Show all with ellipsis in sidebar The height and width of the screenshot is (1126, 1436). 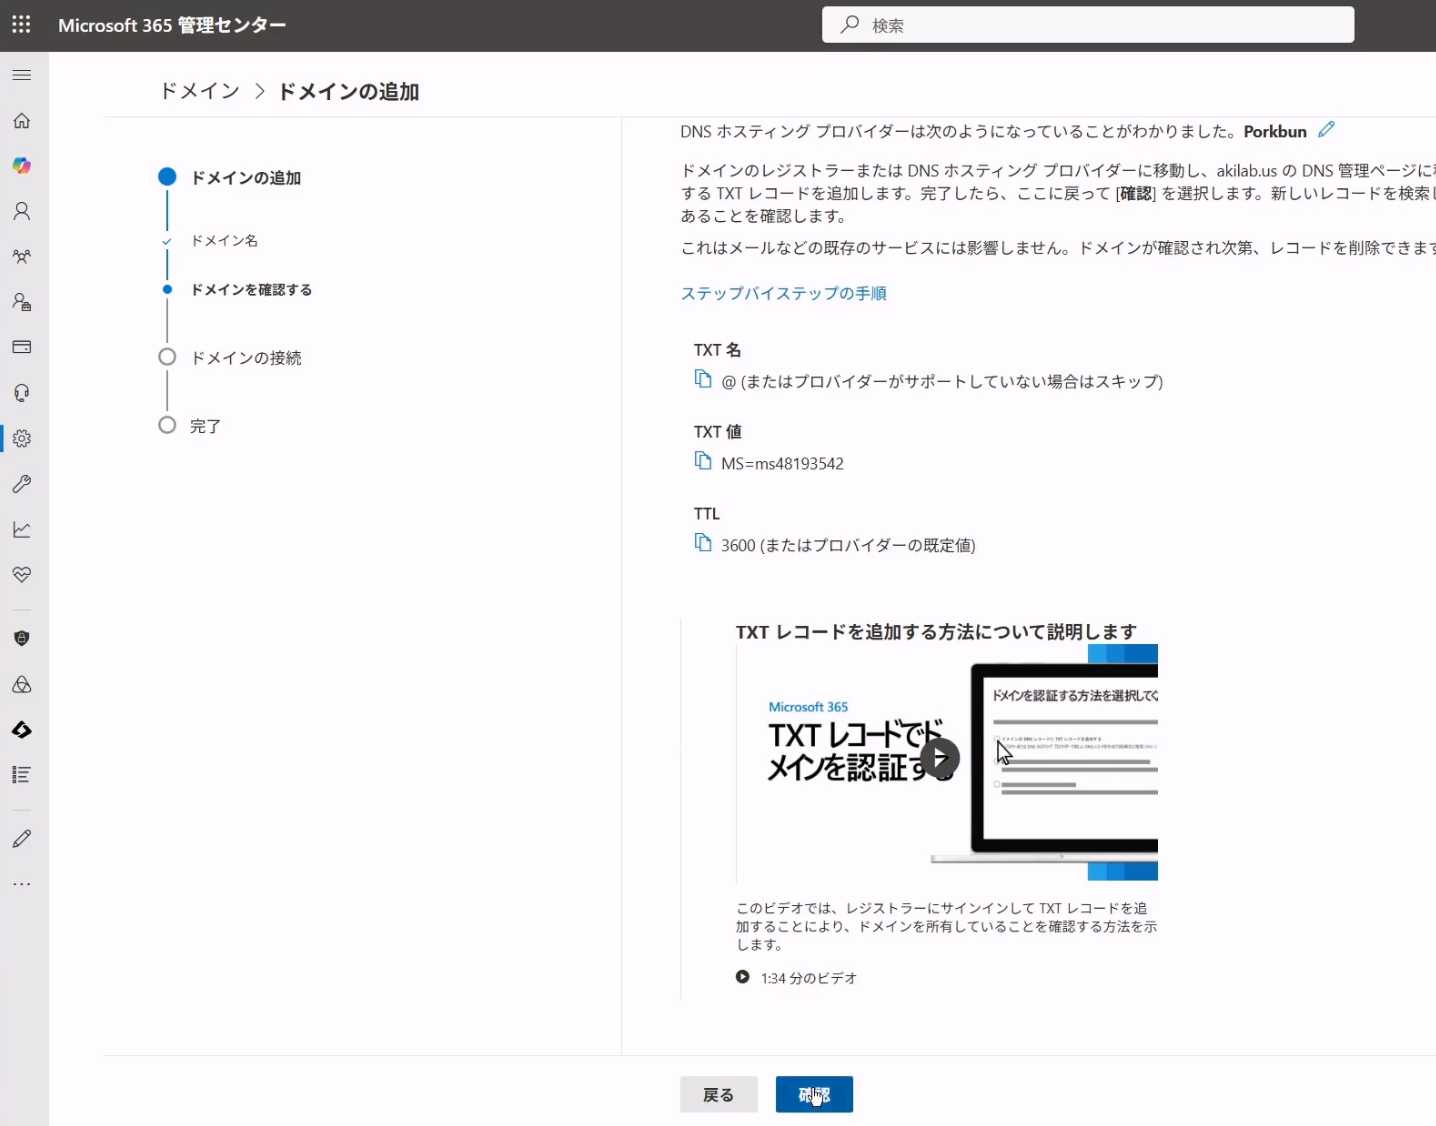[22, 884]
